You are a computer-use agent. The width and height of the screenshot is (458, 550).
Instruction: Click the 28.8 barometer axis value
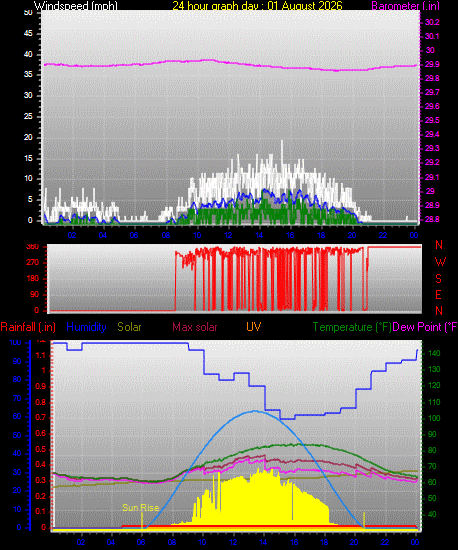click(x=432, y=219)
